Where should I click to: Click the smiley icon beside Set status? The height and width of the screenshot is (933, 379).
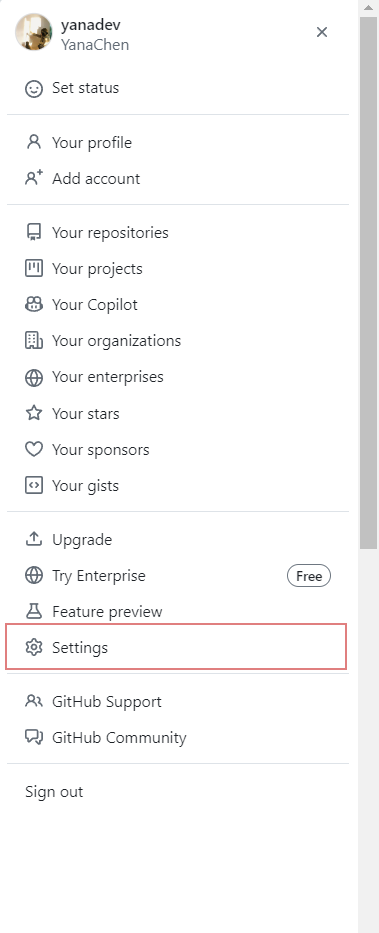pos(34,89)
